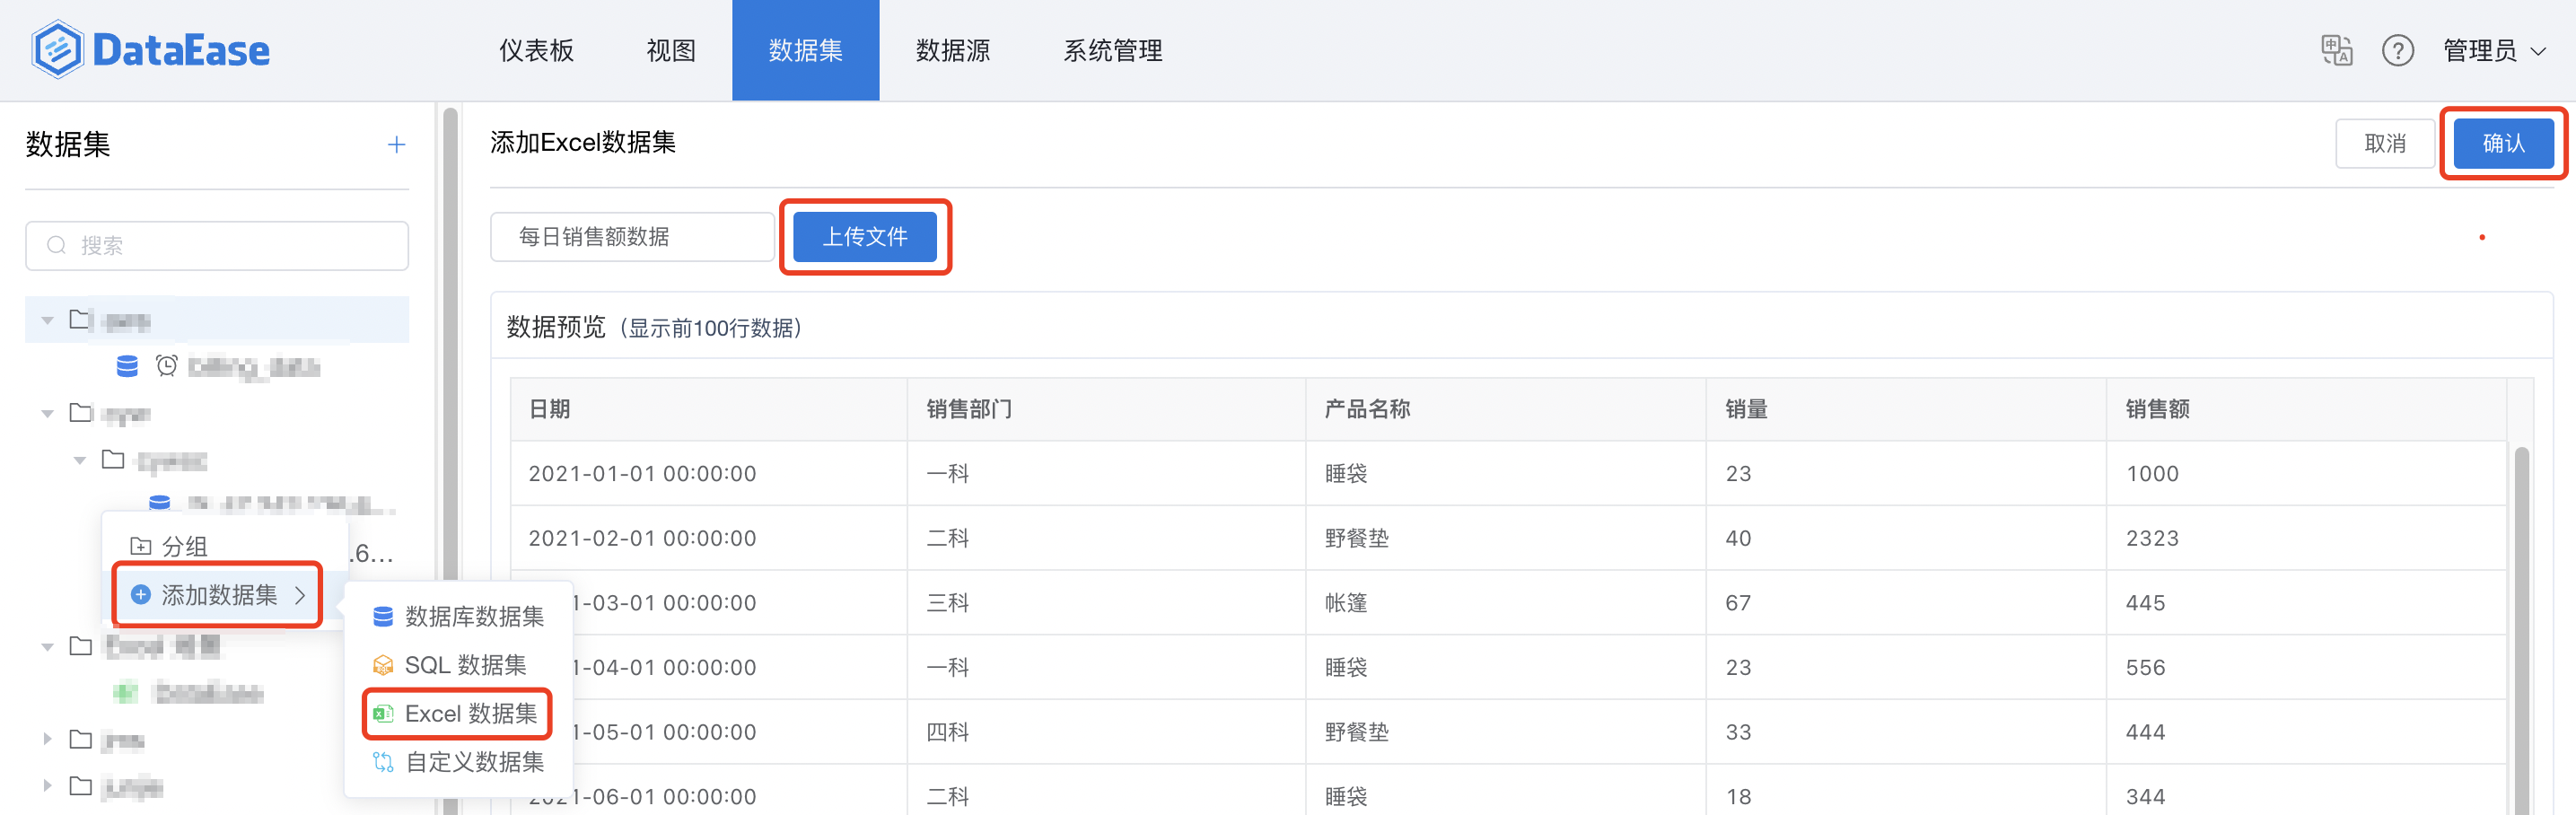This screenshot has height=815, width=2576.
Task: Click the clock schedule icon next to the dataset
Action: point(166,366)
